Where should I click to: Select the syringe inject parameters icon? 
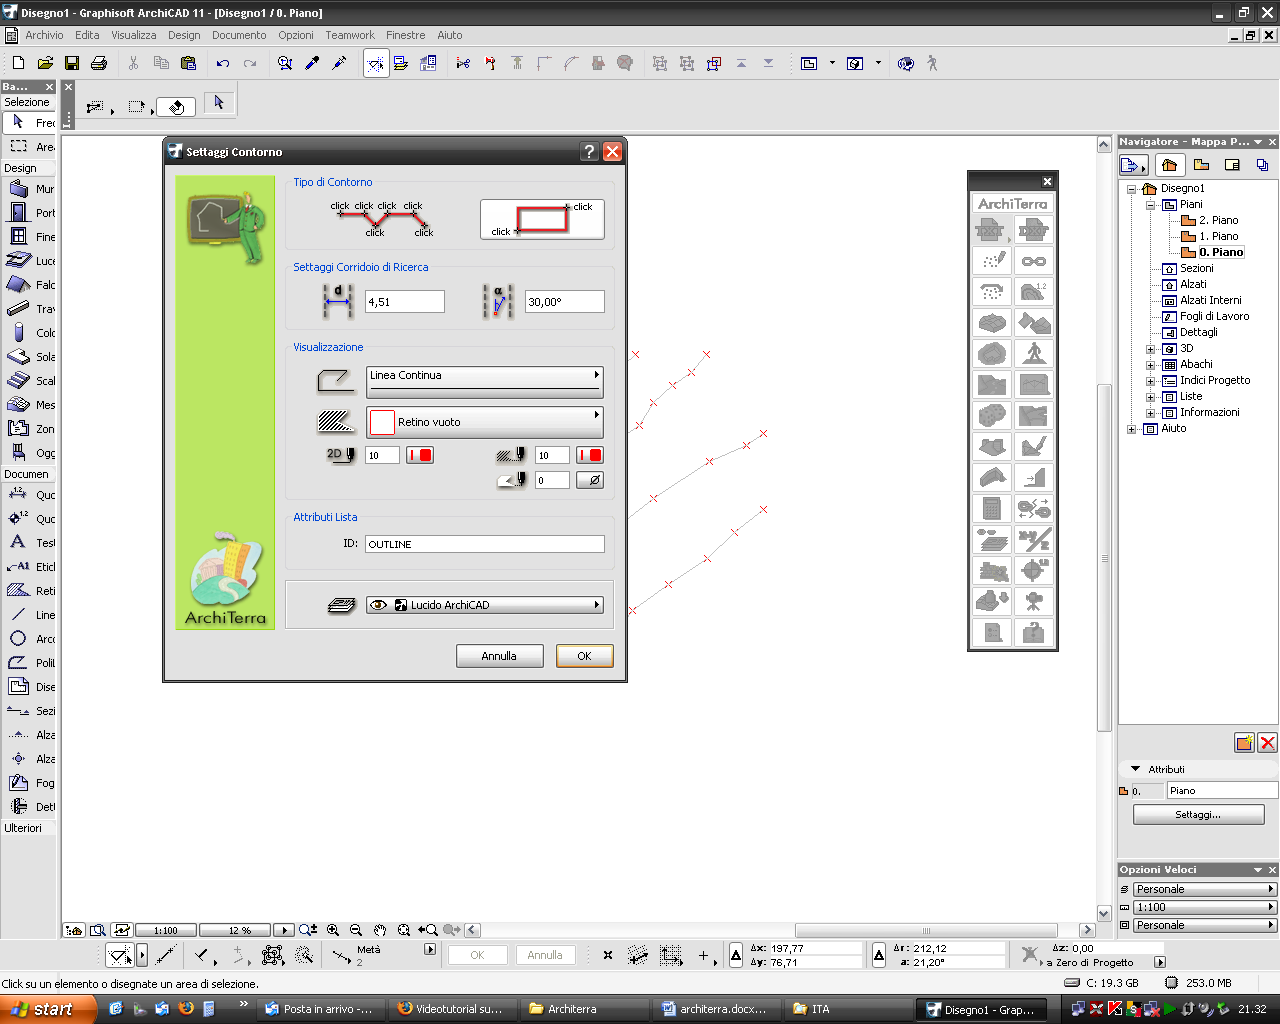click(339, 63)
